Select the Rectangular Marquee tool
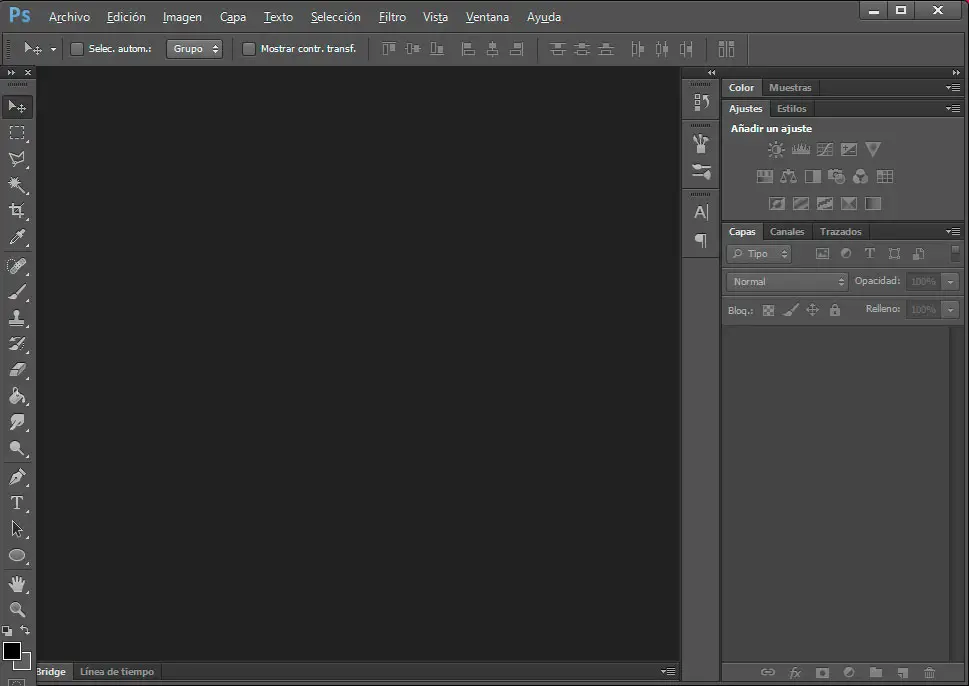The height and width of the screenshot is (686, 969). point(17,133)
